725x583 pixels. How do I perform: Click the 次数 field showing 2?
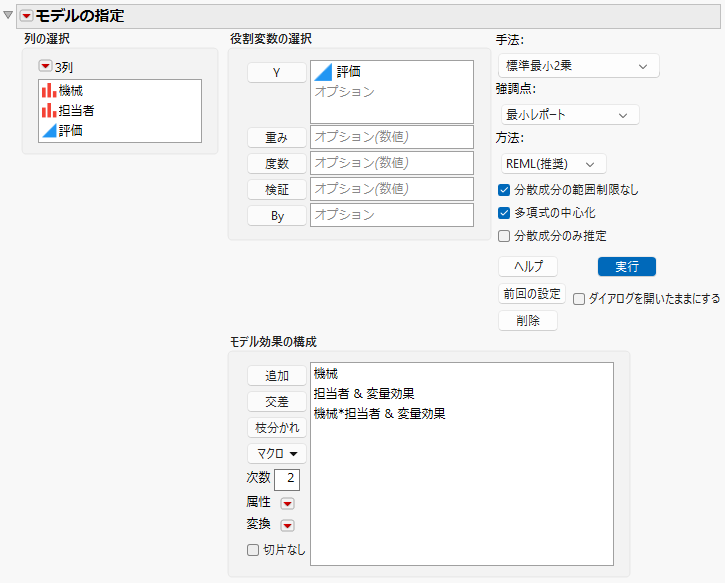coord(287,479)
